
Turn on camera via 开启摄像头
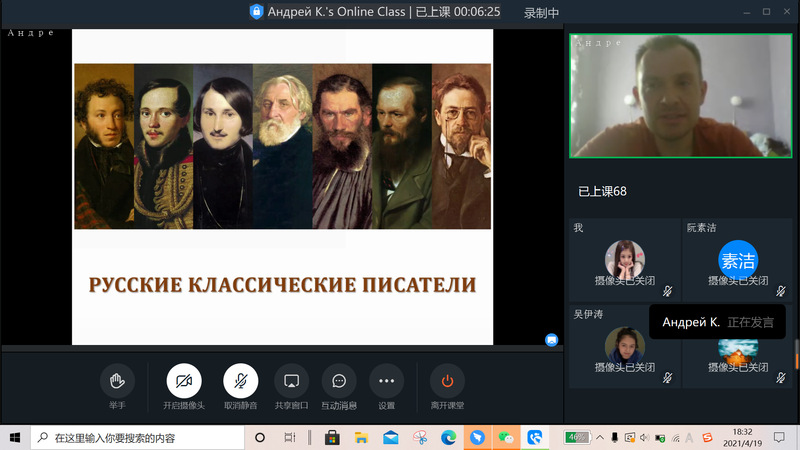[x=184, y=381]
